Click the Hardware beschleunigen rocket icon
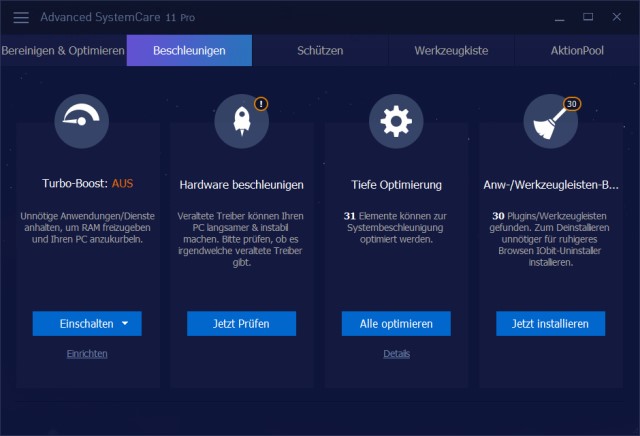The image size is (640, 436). click(242, 121)
